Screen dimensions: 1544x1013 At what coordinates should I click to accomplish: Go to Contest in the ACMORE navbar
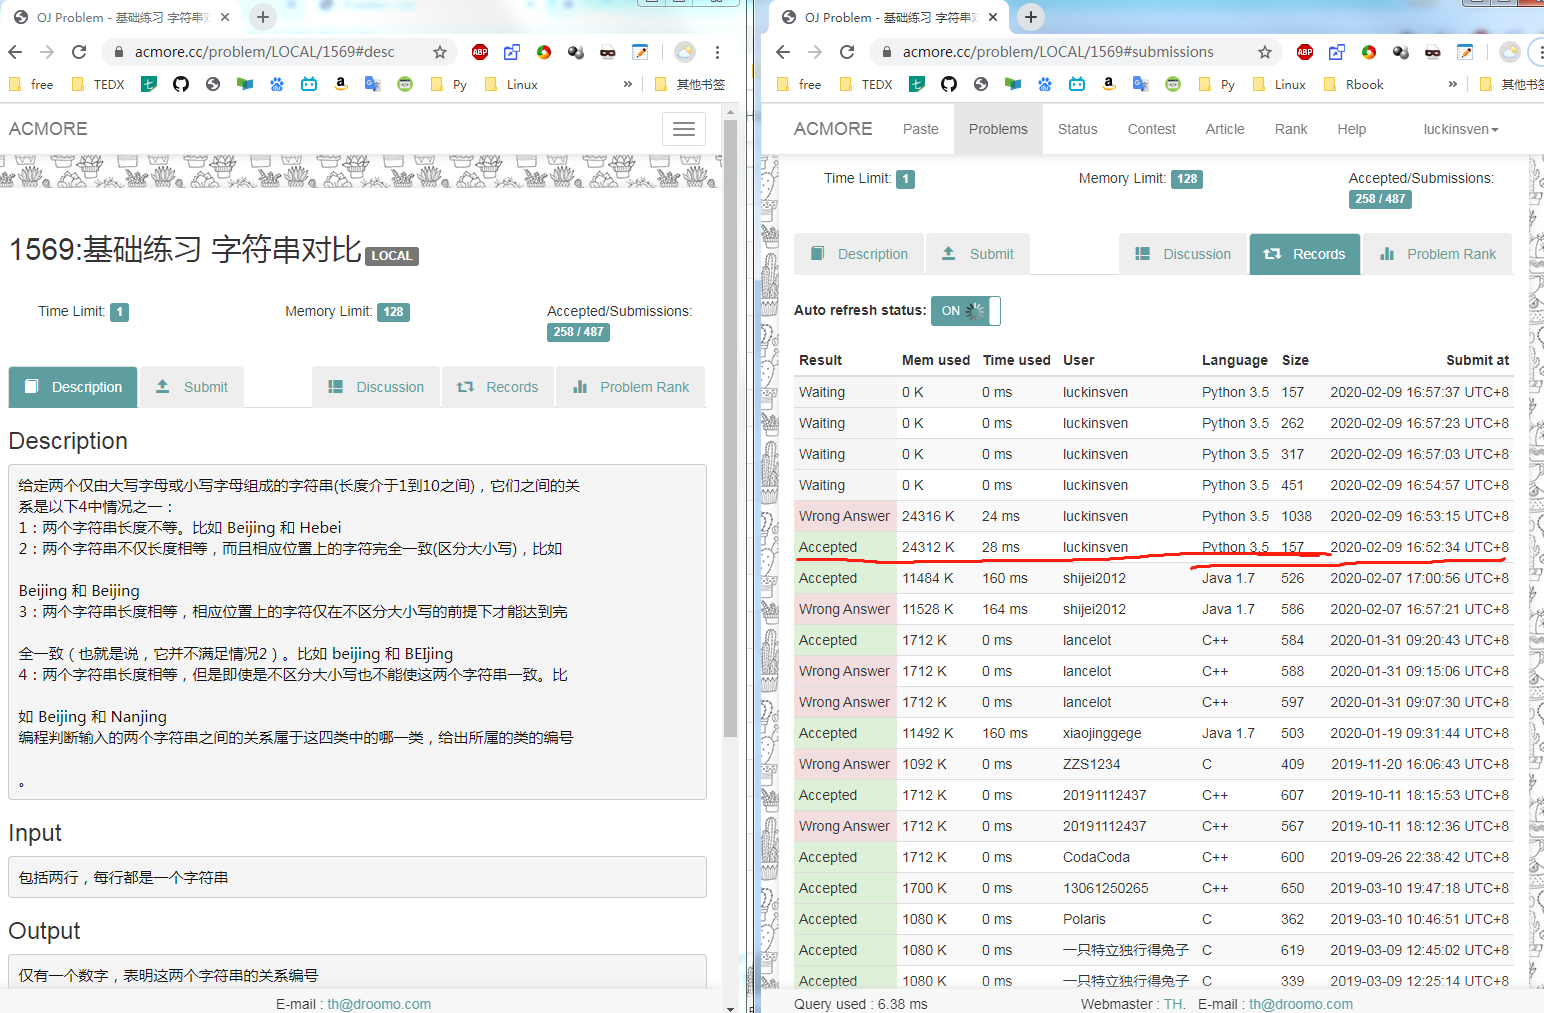pyautogui.click(x=1151, y=129)
